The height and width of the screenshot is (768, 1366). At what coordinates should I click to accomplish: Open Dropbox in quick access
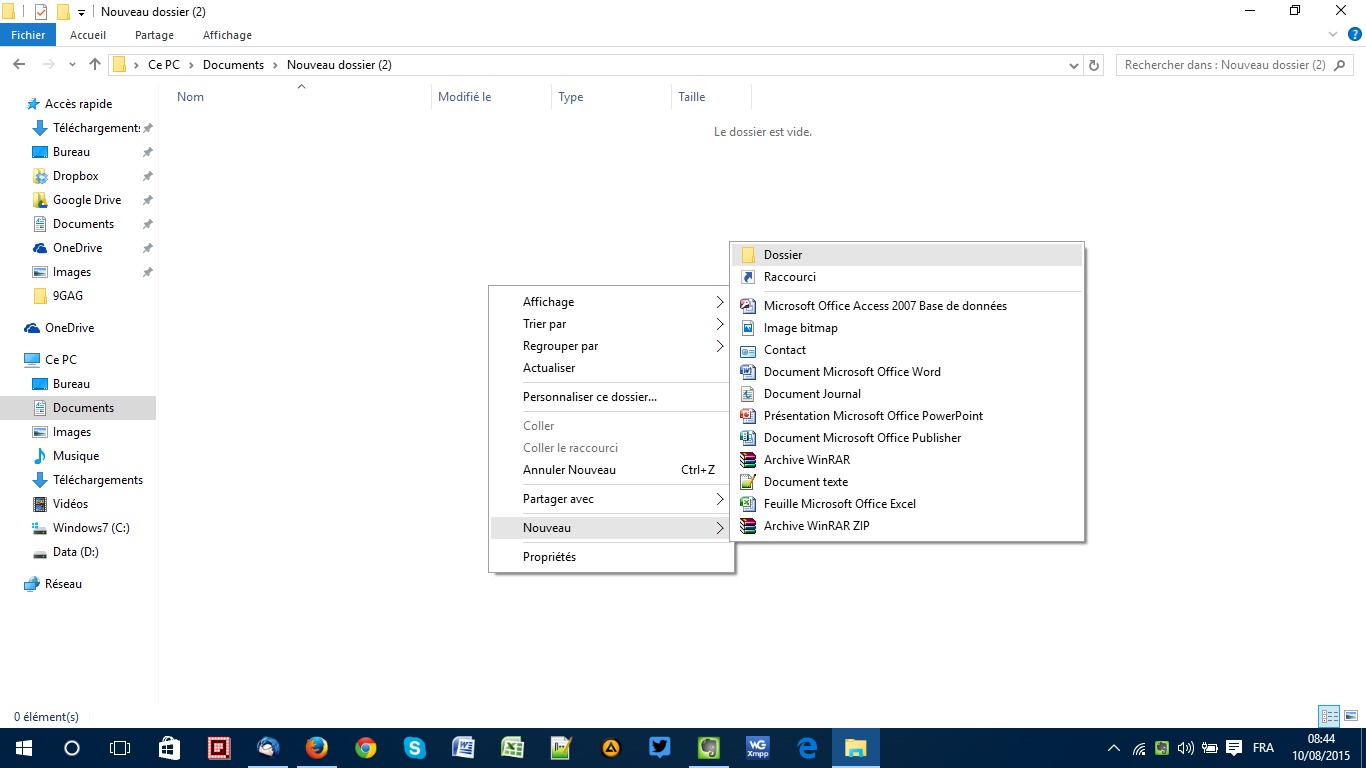(x=75, y=176)
